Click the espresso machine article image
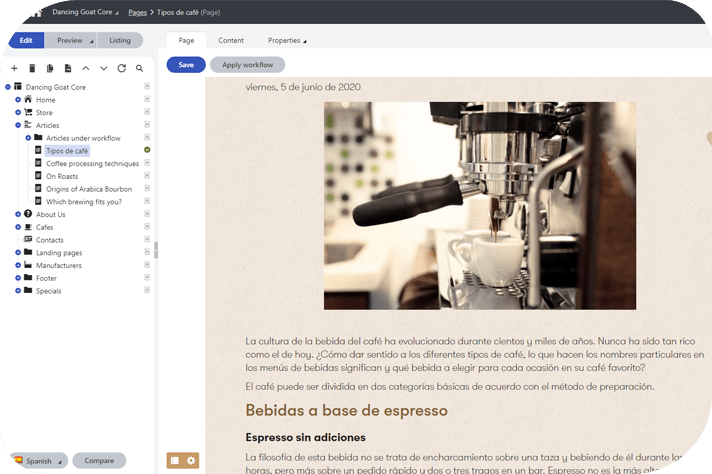 (480, 206)
